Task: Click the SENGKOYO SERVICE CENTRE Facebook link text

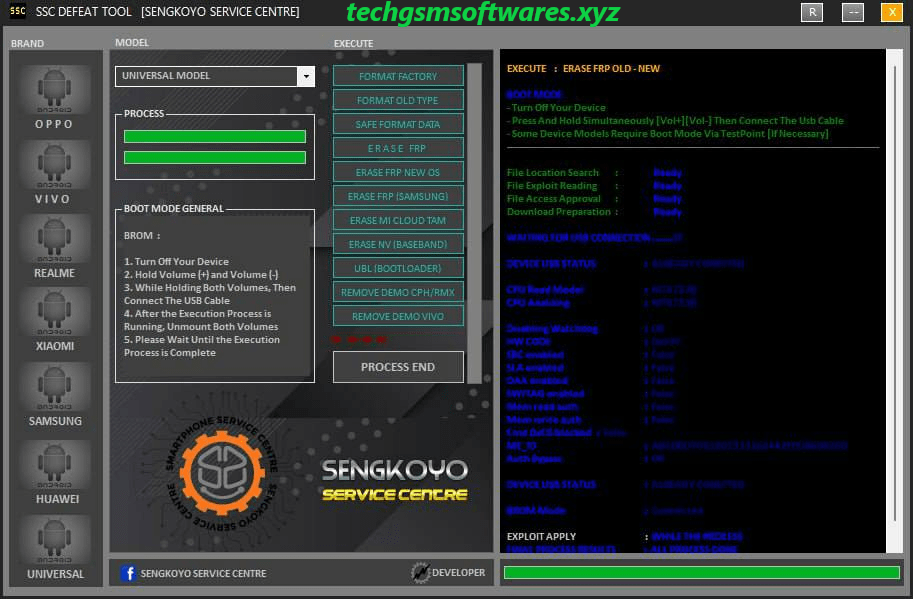Action: [203, 573]
